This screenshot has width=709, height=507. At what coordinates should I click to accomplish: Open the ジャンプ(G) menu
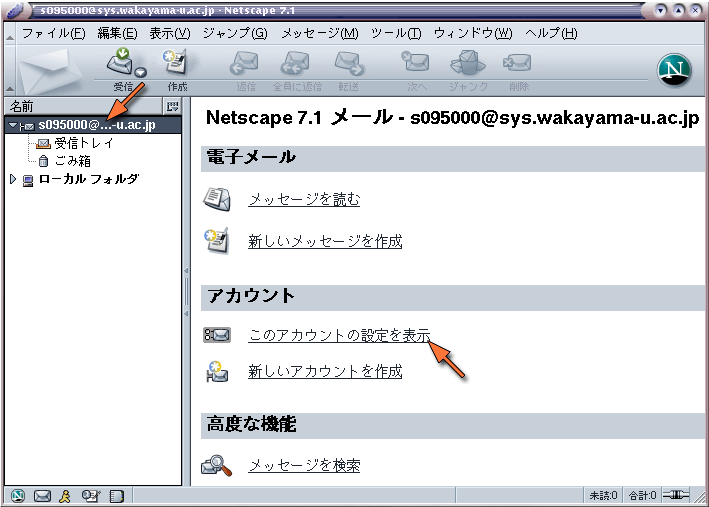(235, 33)
